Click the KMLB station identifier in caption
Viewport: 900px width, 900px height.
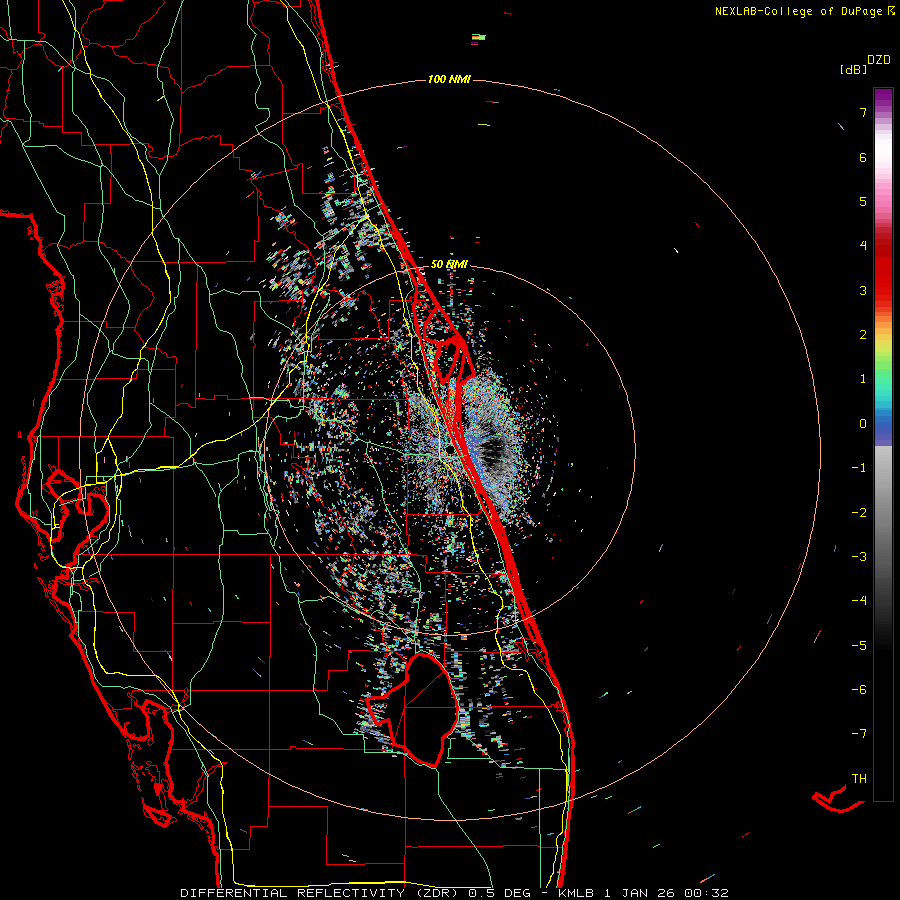576,893
